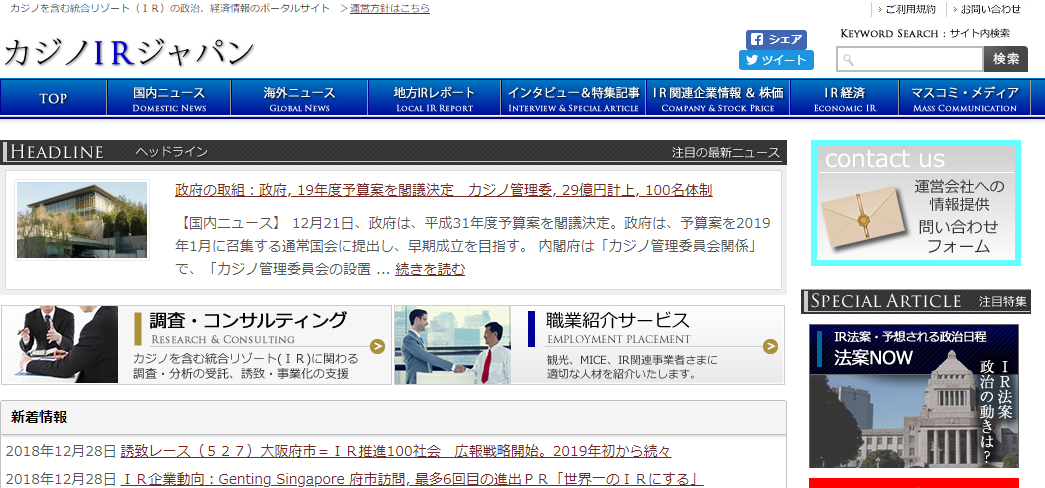Image resolution: width=1045 pixels, height=488 pixels.
Task: Click the arrow icon on 職業紹介サービス banner
Action: pyautogui.click(x=770, y=346)
